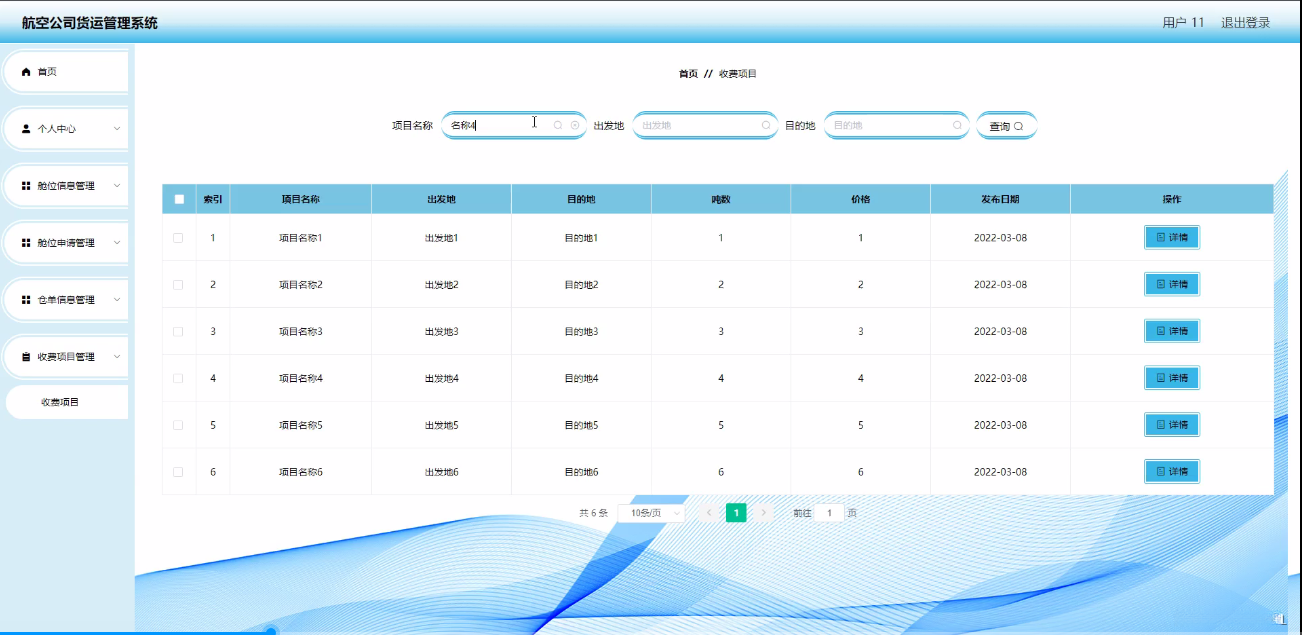The width and height of the screenshot is (1302, 635).
Task: Check the checkbox for row 项目名称4
Action: (178, 378)
